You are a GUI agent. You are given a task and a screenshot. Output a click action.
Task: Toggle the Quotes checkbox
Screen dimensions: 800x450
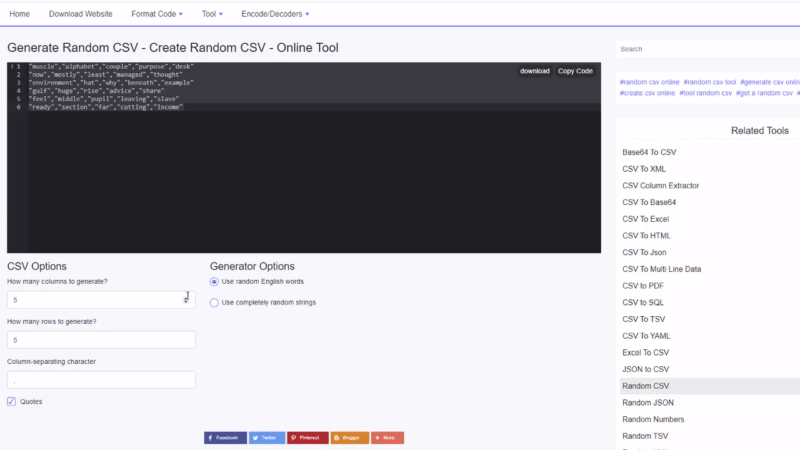[x=12, y=401]
